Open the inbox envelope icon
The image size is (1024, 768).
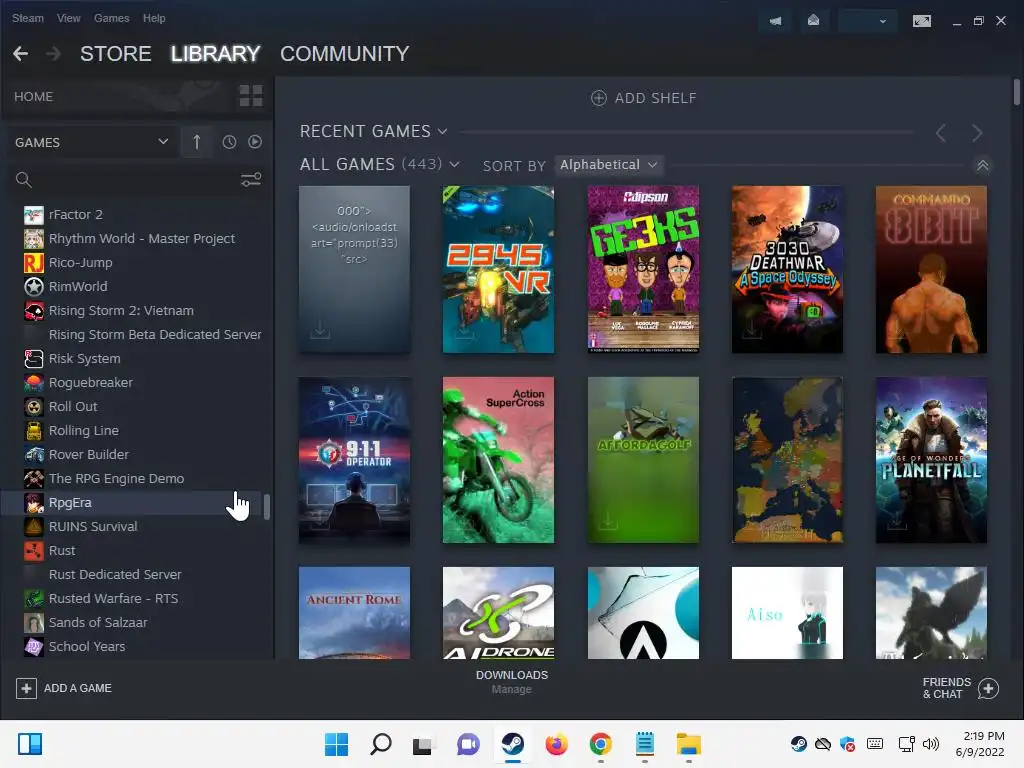point(813,21)
